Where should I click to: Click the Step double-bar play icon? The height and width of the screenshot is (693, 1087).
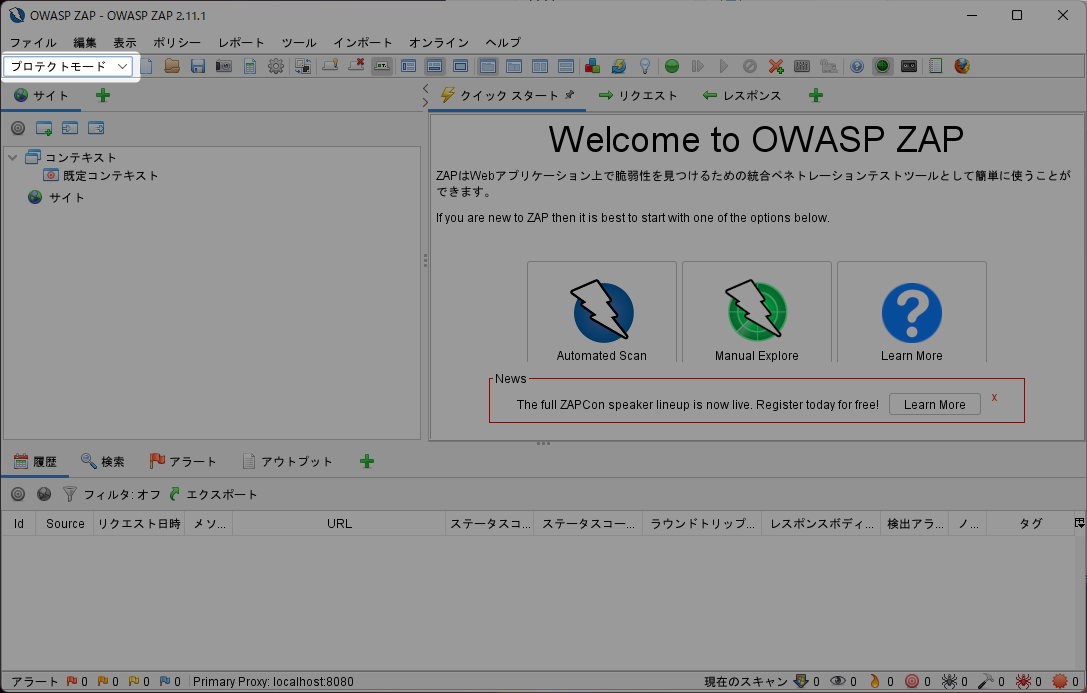[698, 67]
